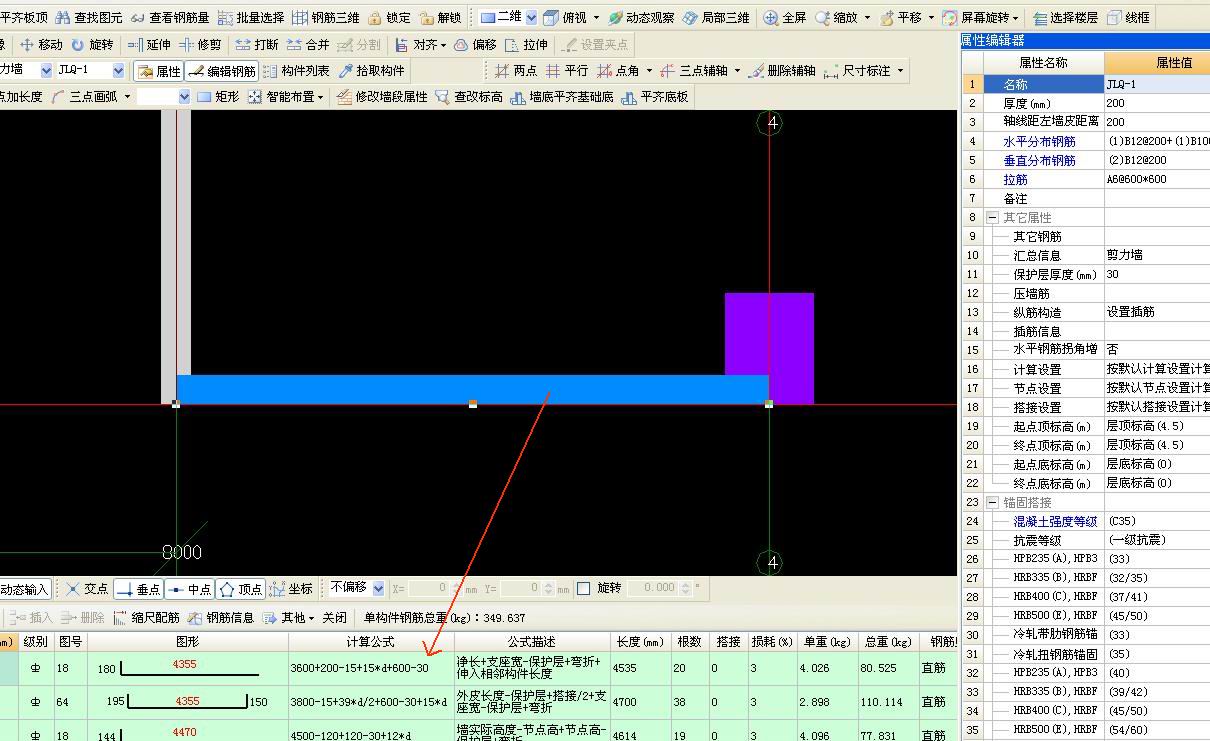Click the 解锁 unlock tool
Viewport: 1210px width, 741px height.
tap(441, 18)
